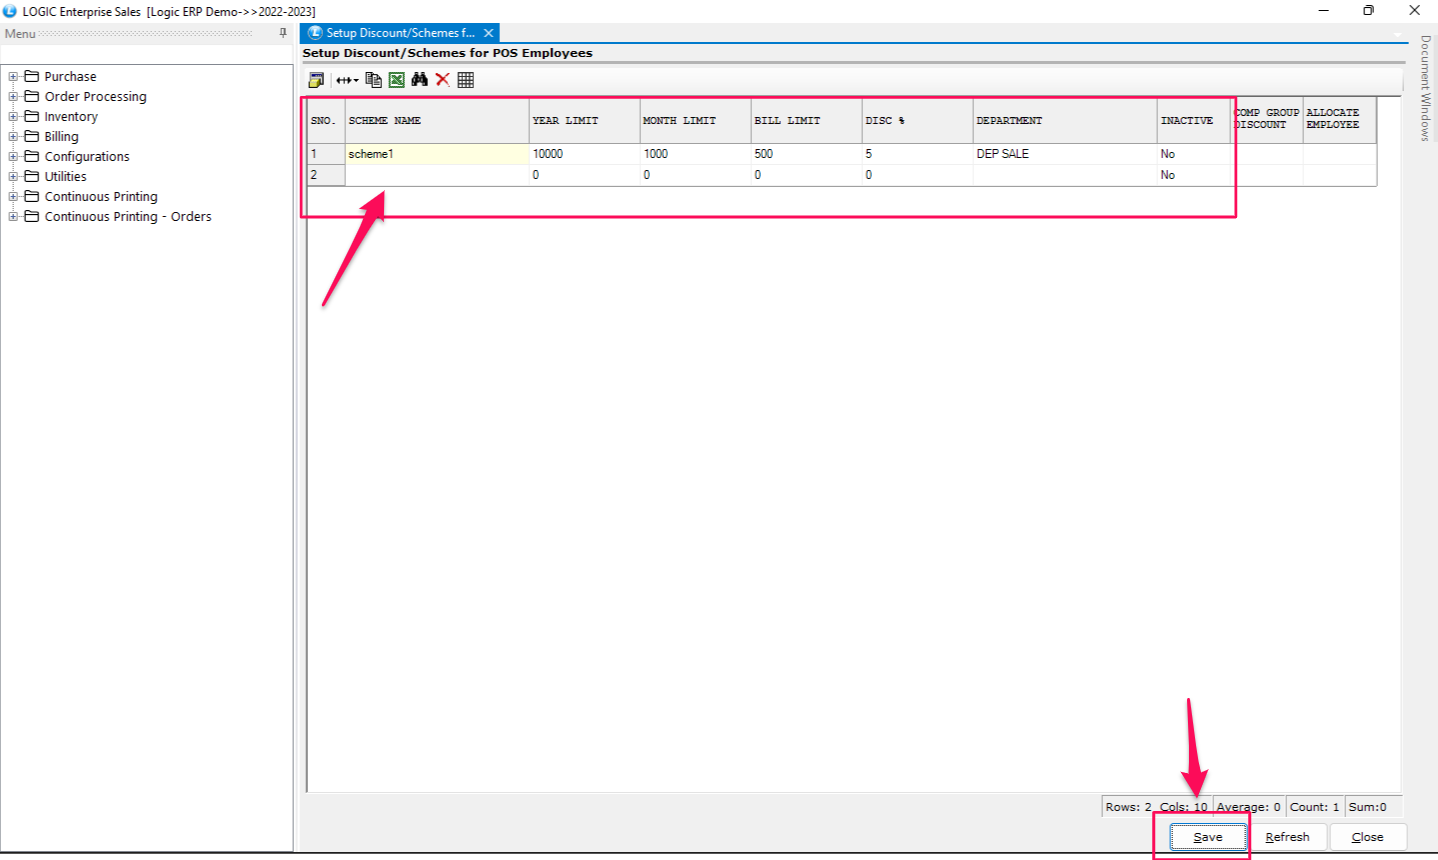
Task: Expand the Billing tree node
Action: (x=14, y=136)
